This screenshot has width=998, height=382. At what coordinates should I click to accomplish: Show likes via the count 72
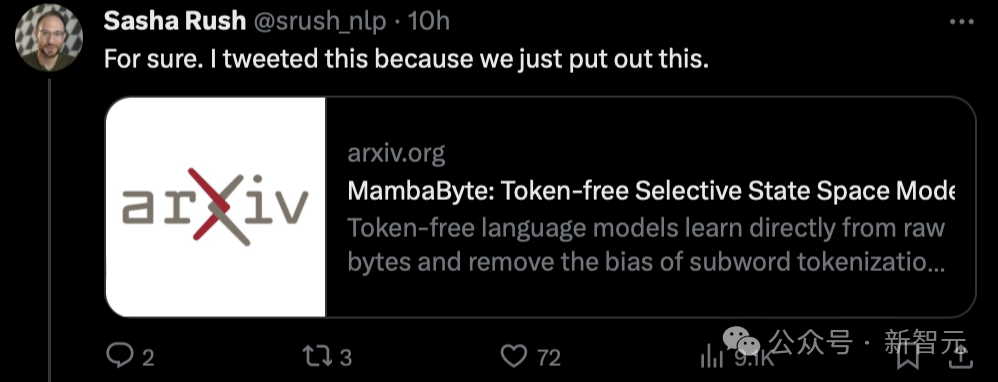pyautogui.click(x=549, y=358)
